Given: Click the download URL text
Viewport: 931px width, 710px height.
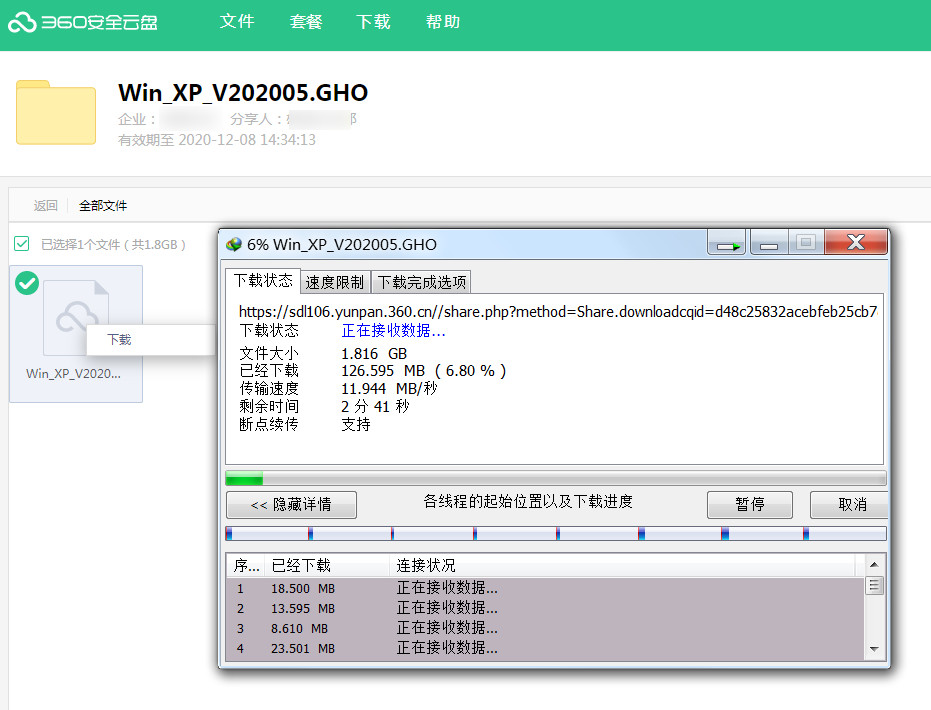Looking at the screenshot, I should pos(558,312).
